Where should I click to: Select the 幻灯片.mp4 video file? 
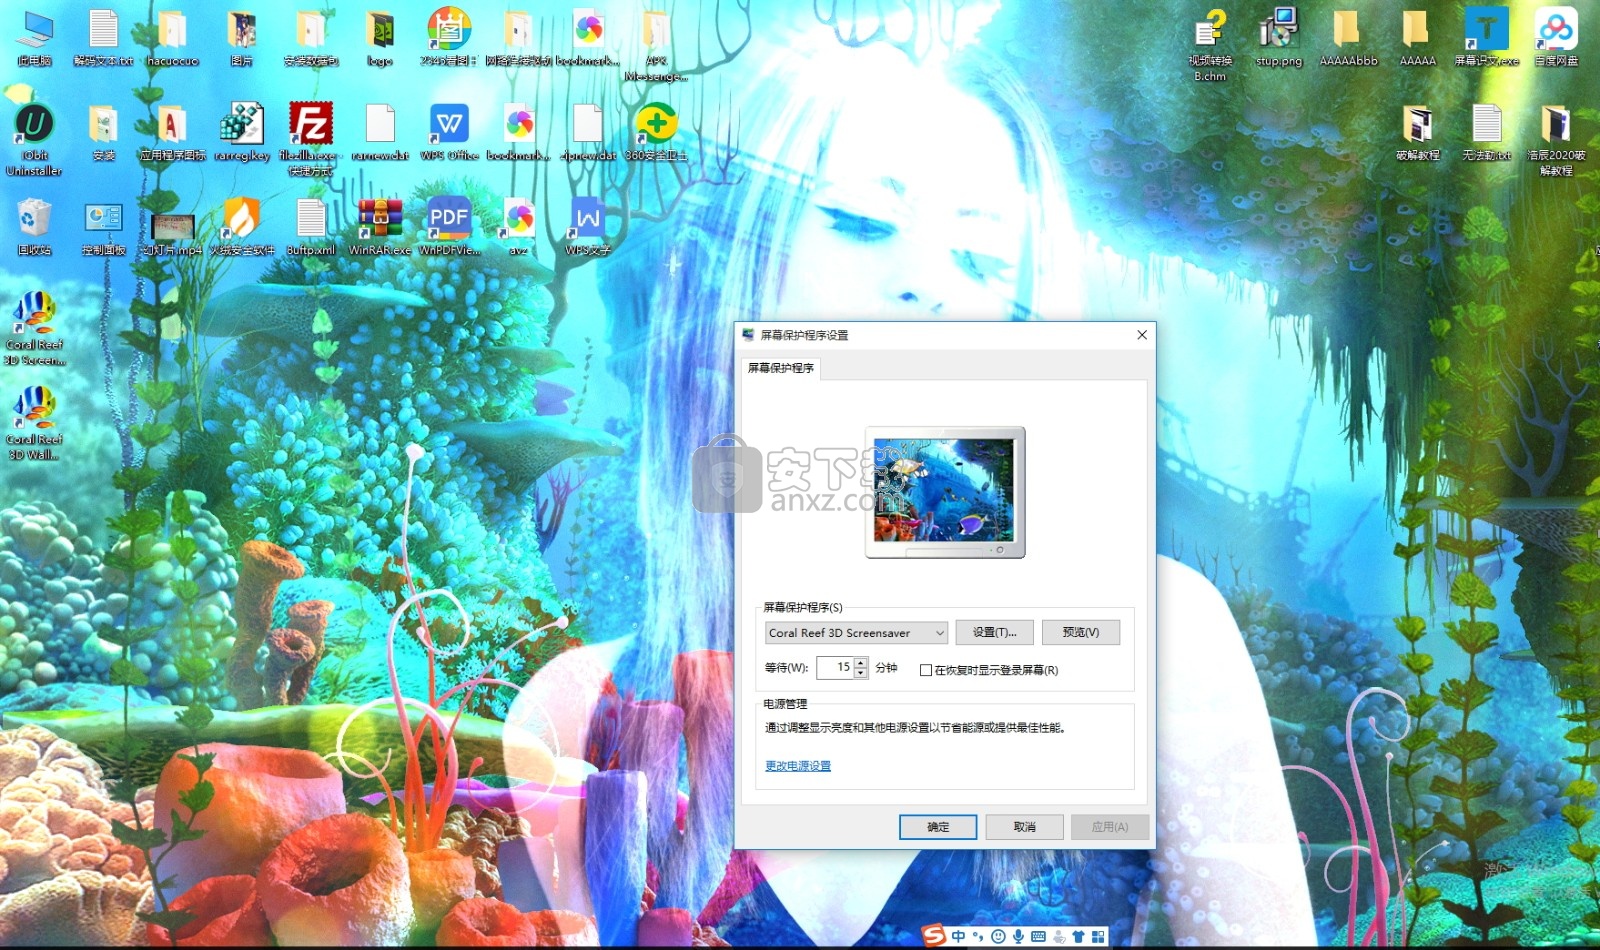click(x=172, y=232)
